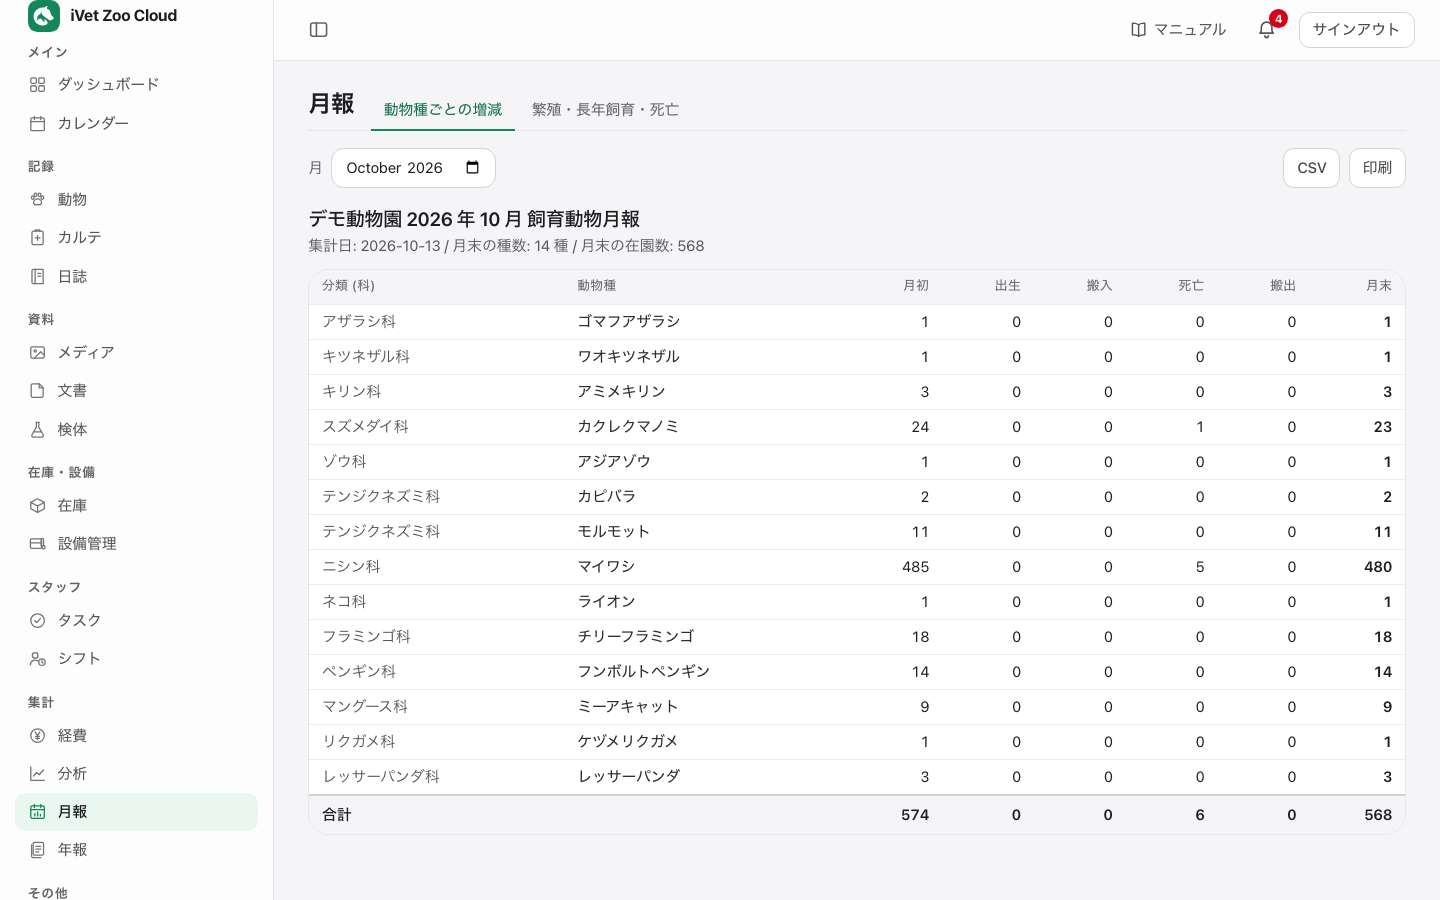Click the カピバラ species cell
Viewport: 1440px width, 900px height.
(606, 497)
